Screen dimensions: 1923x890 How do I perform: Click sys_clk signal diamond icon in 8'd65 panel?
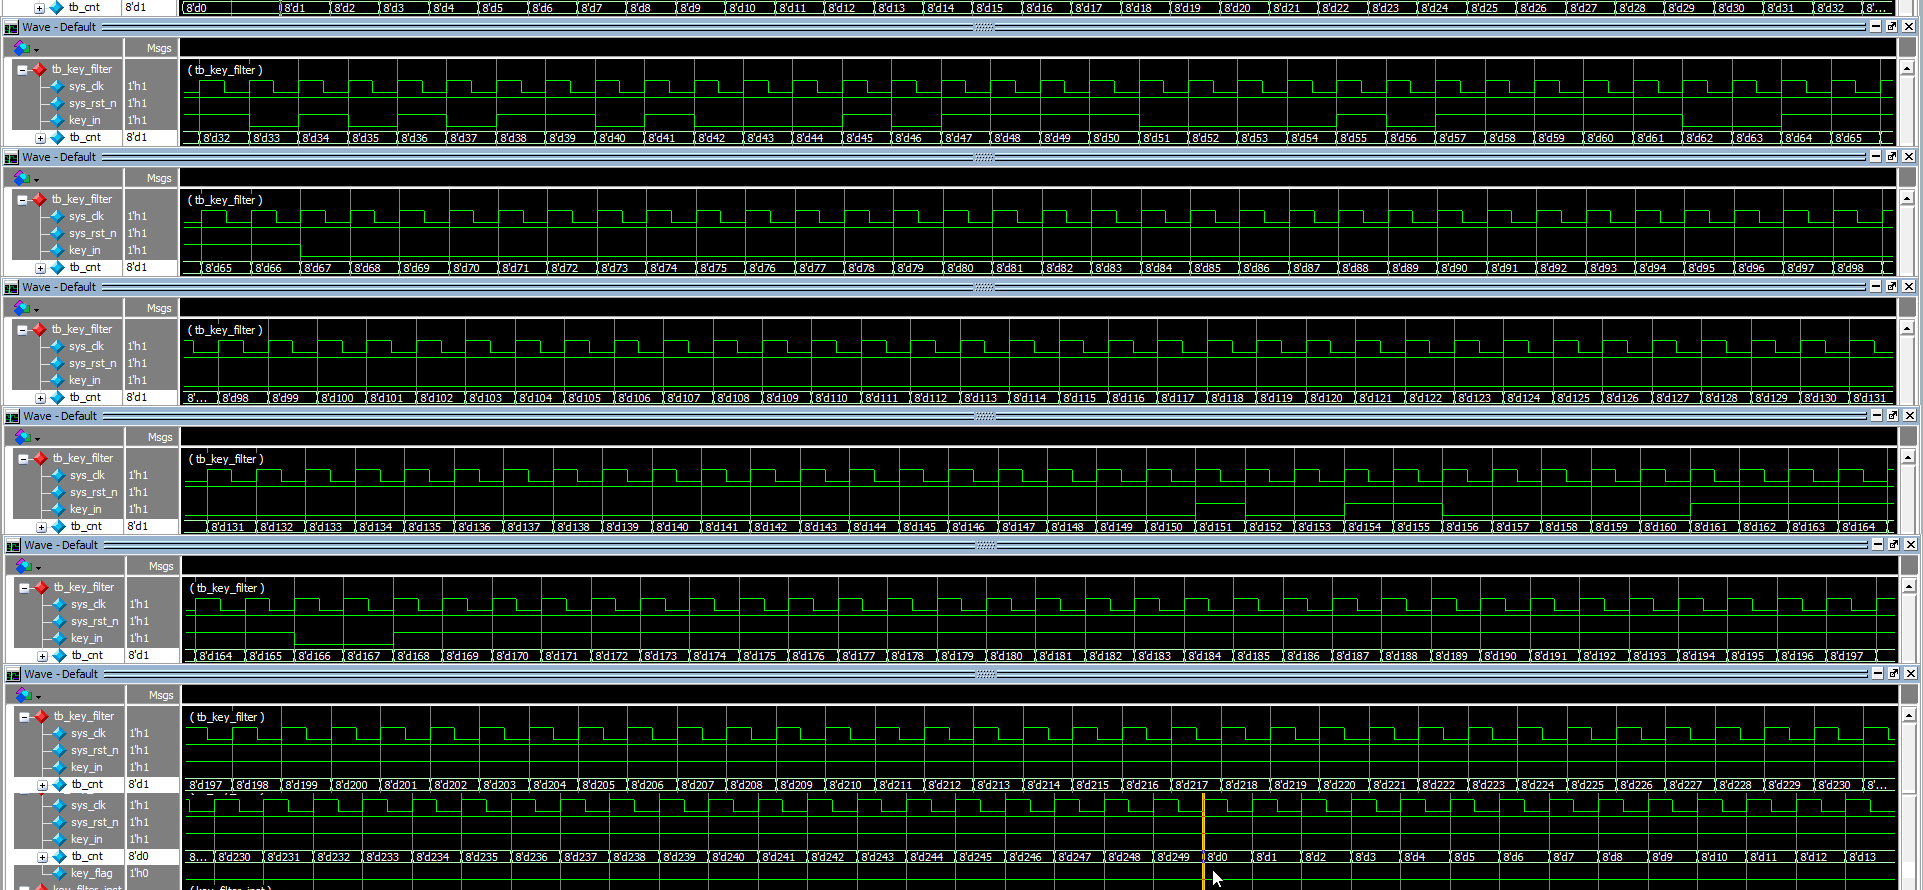click(x=57, y=217)
